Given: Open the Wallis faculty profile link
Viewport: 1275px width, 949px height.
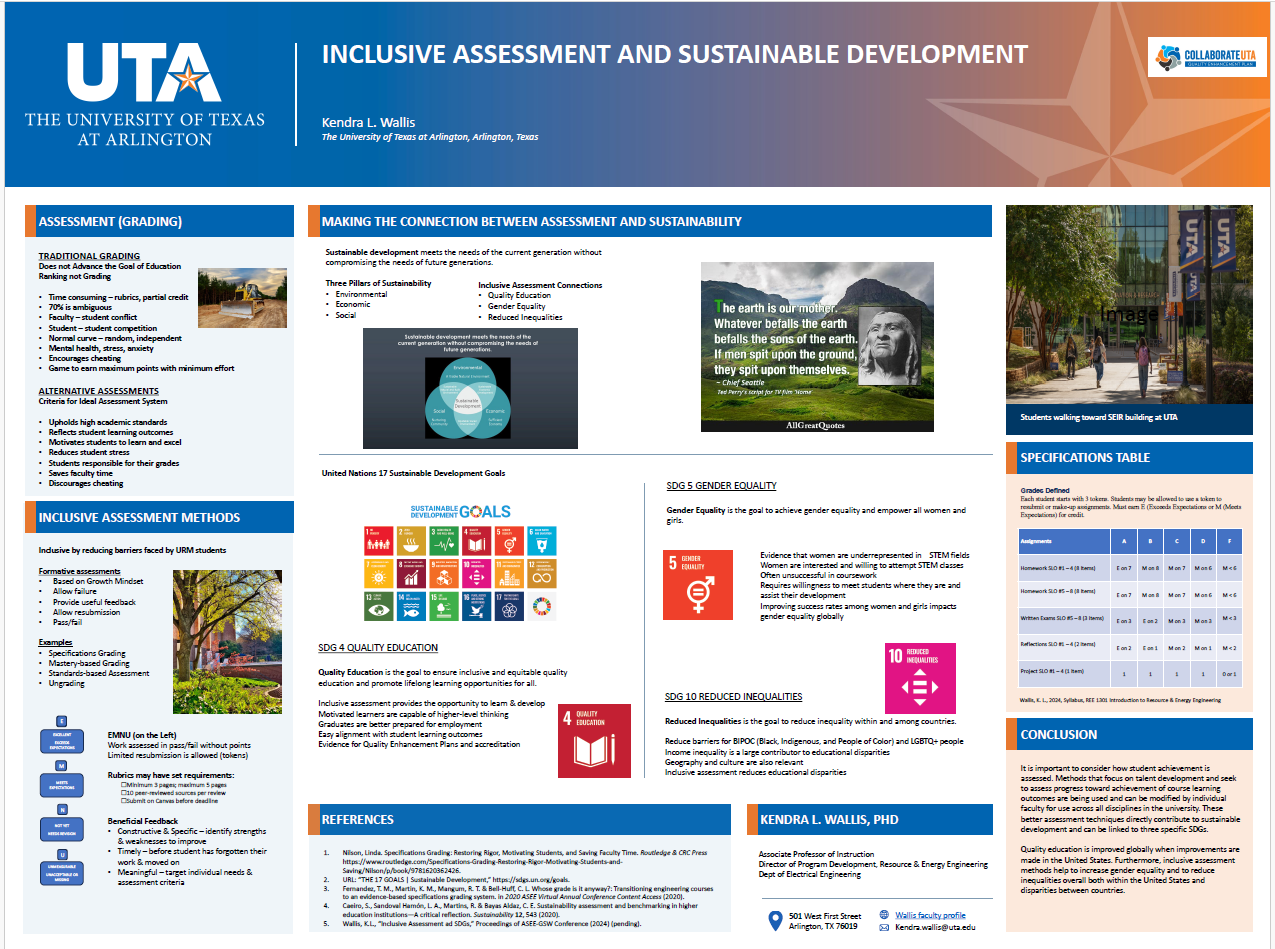Looking at the screenshot, I should tap(930, 915).
